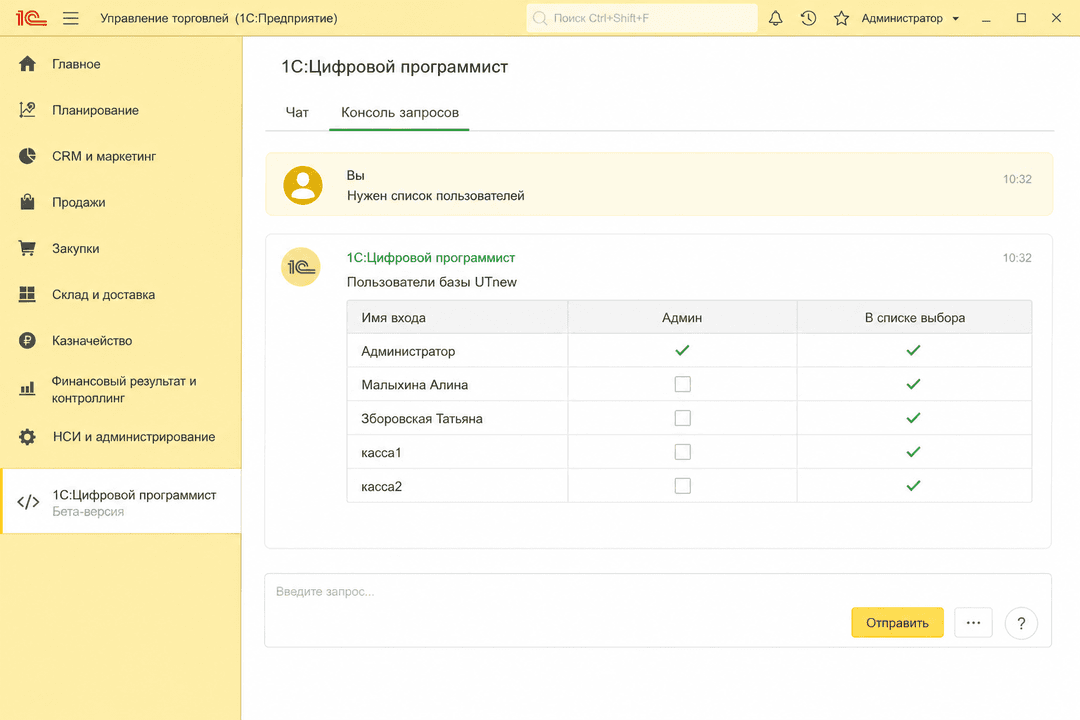The height and width of the screenshot is (720, 1080).
Task: Expand the Администратор user dropdown arrow
Action: [x=956, y=19]
